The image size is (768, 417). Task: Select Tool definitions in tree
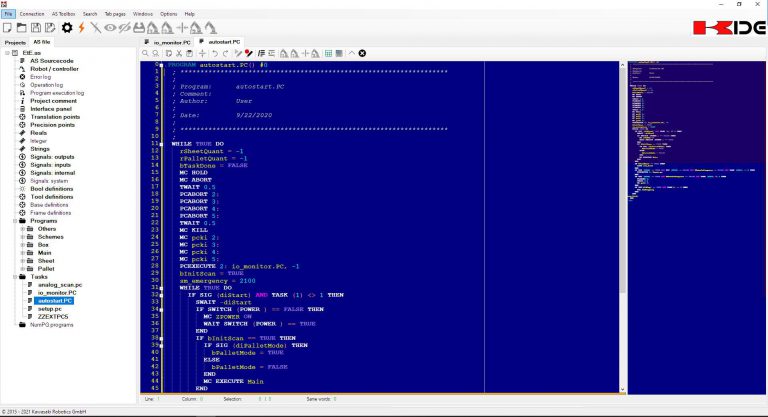pyautogui.click(x=51, y=197)
